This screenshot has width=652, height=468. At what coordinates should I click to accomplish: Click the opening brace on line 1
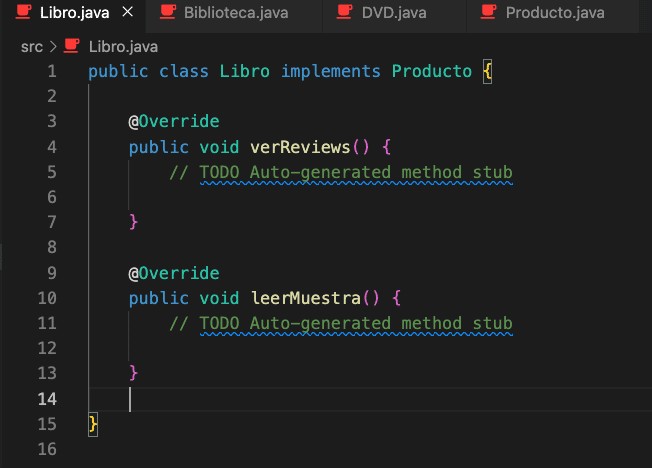tap(487, 72)
